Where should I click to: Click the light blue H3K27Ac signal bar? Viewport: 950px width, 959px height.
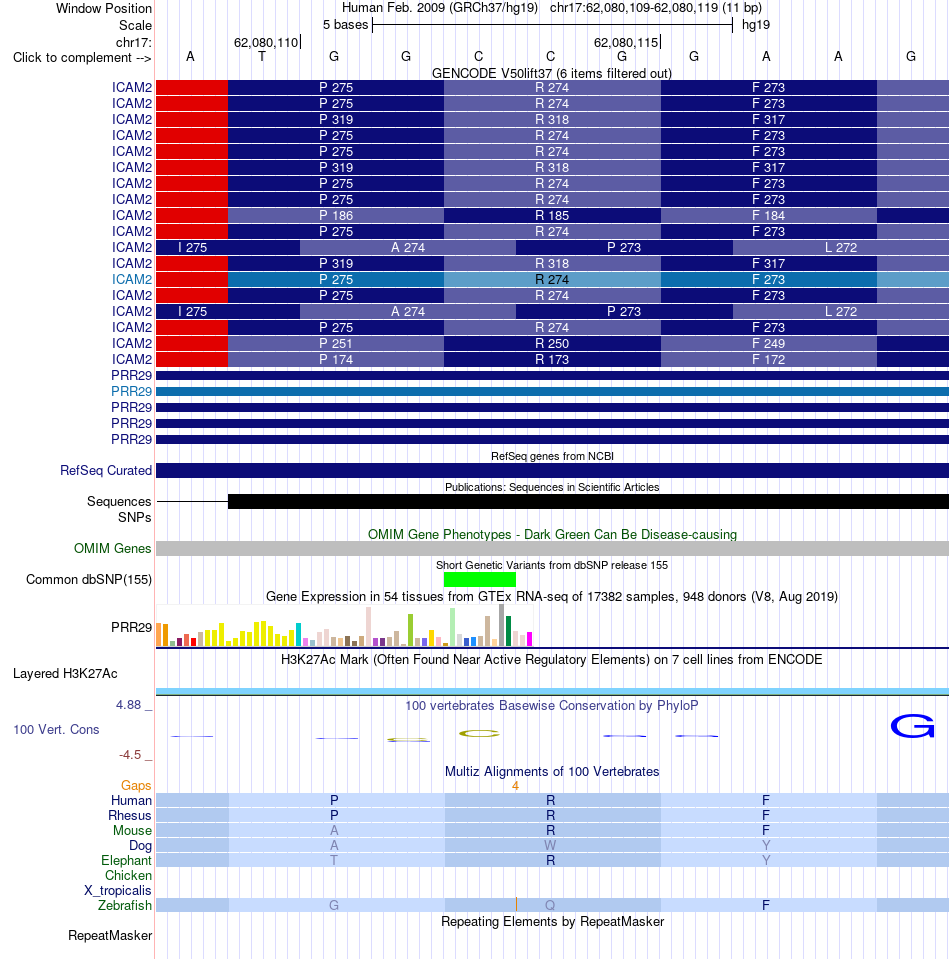[x=552, y=692]
